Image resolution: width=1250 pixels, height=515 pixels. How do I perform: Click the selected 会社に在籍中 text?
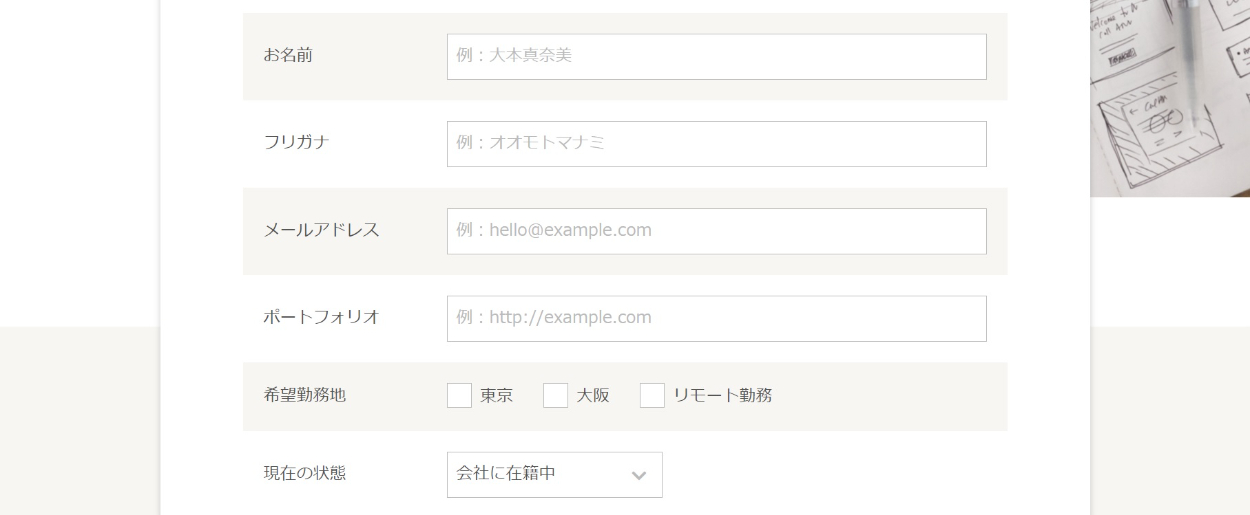(x=506, y=474)
